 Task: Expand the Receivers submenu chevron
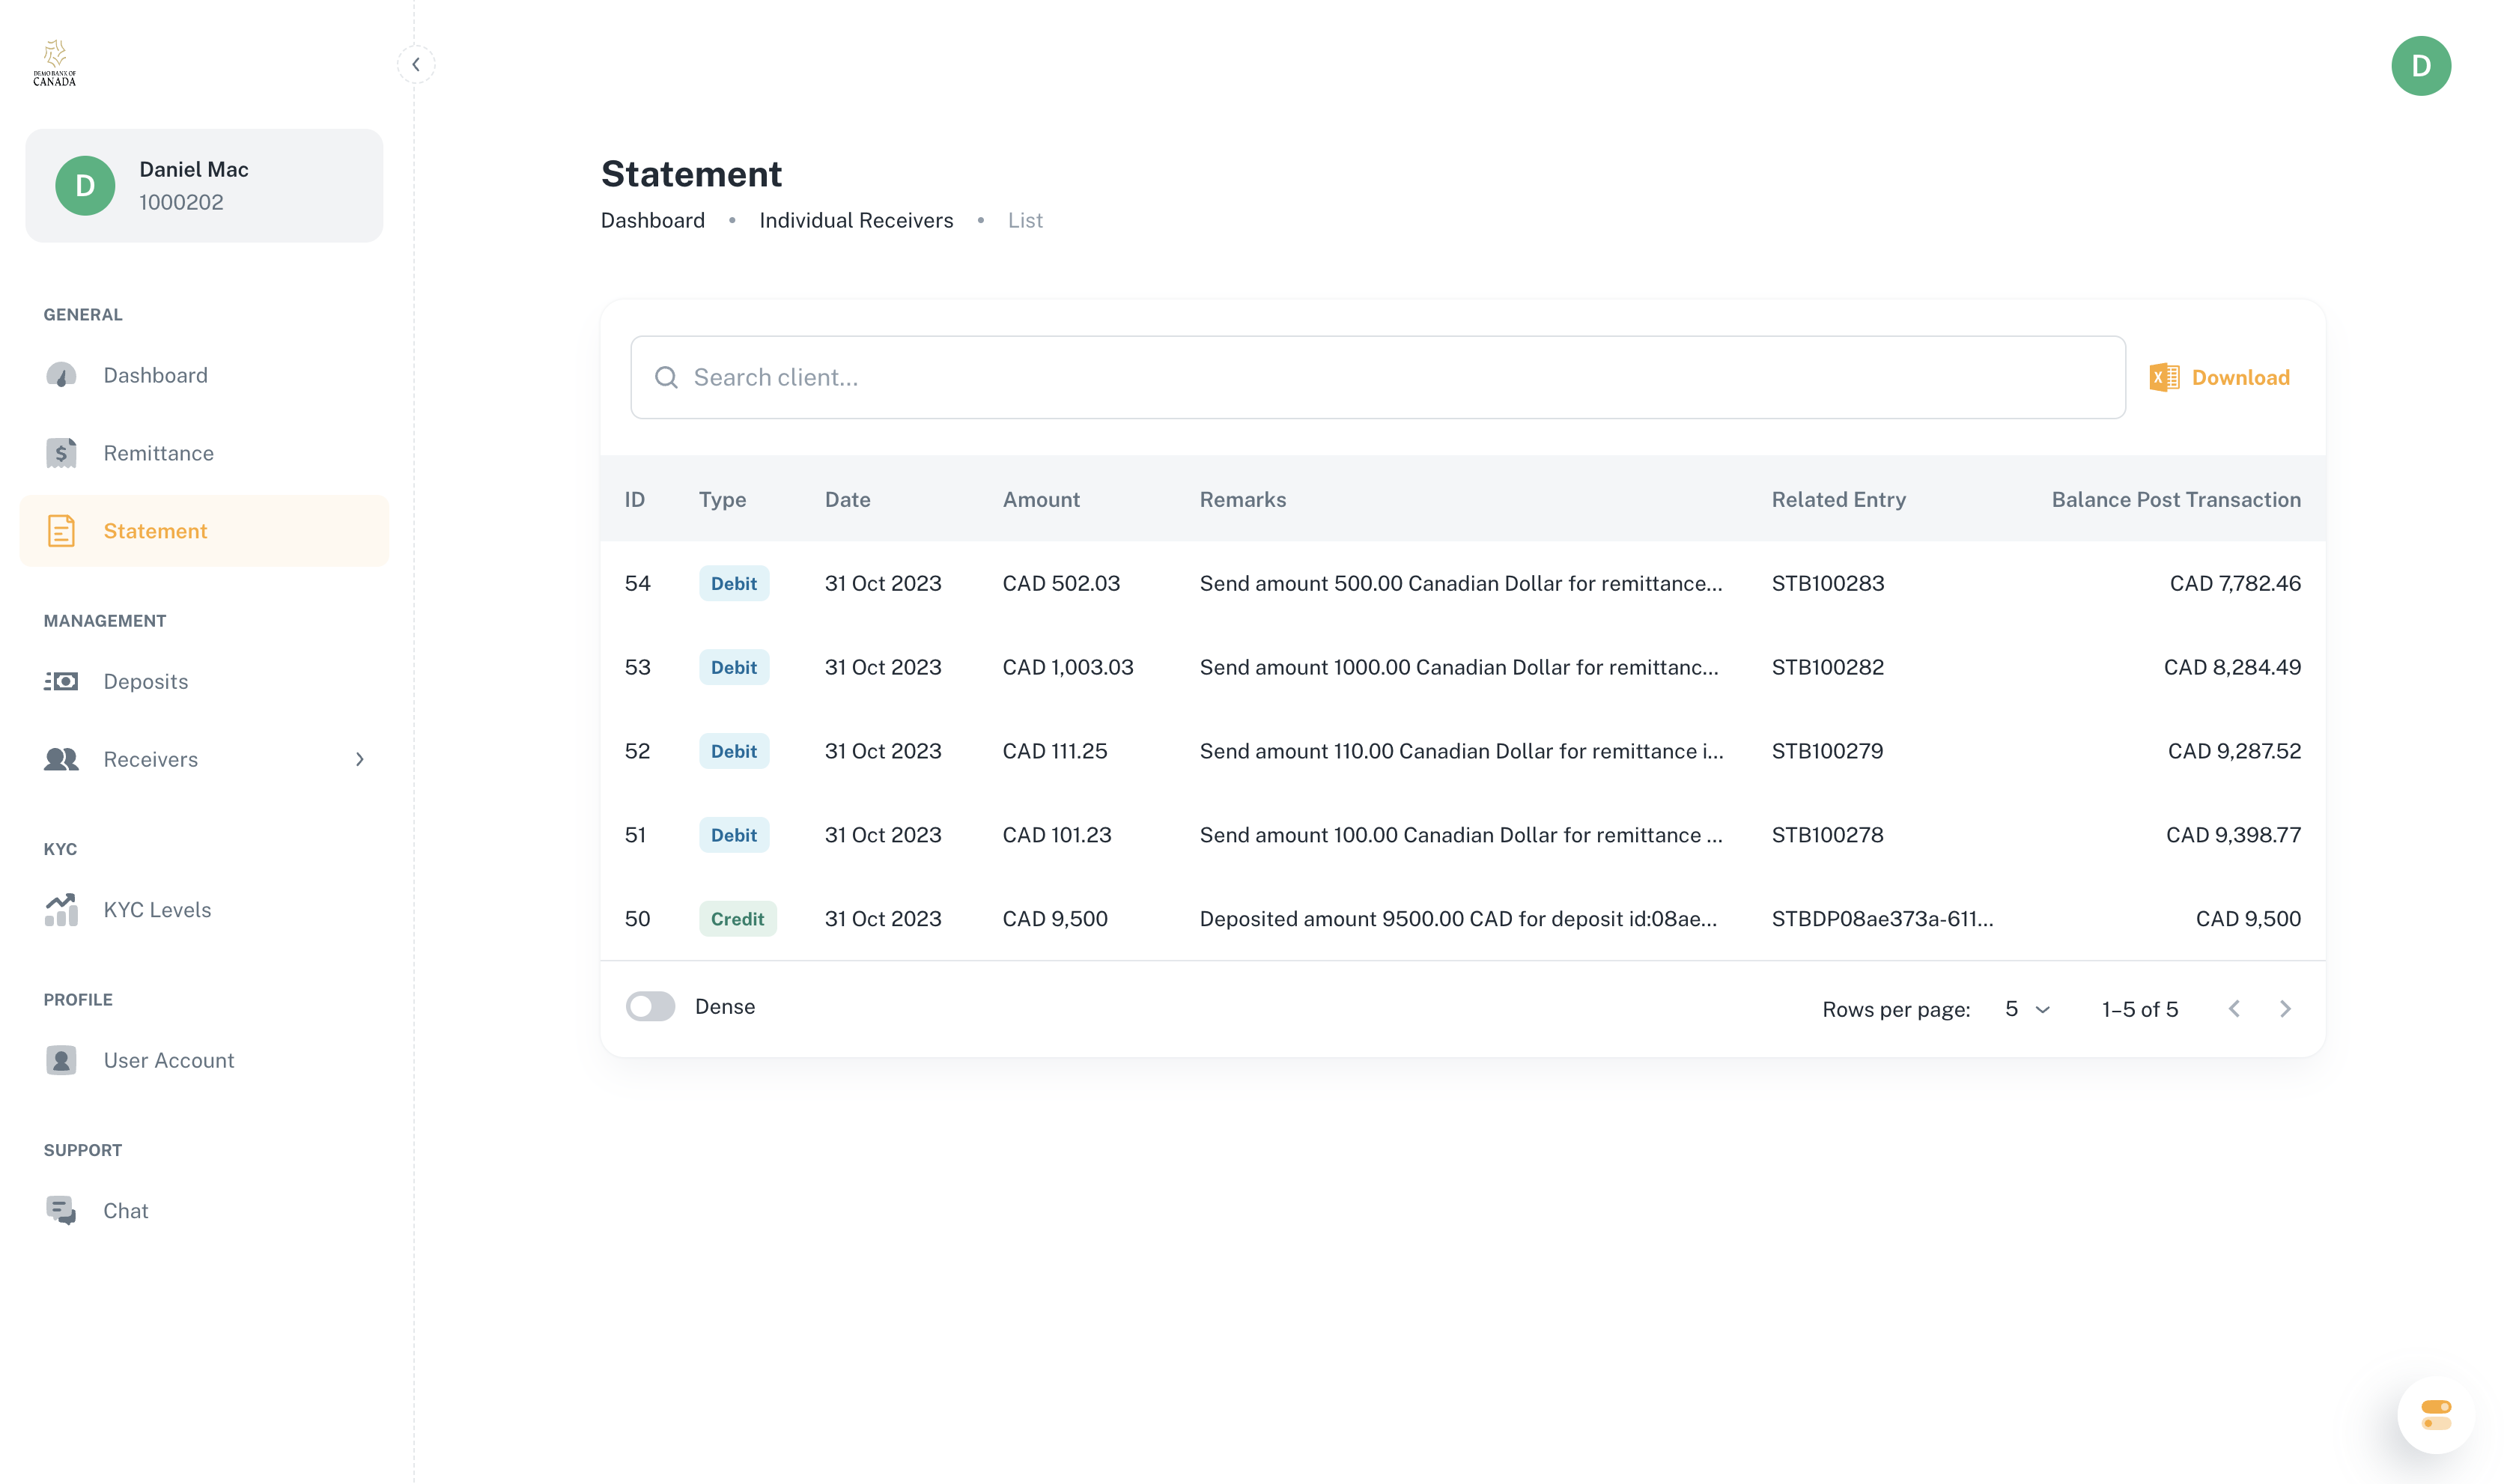(359, 759)
